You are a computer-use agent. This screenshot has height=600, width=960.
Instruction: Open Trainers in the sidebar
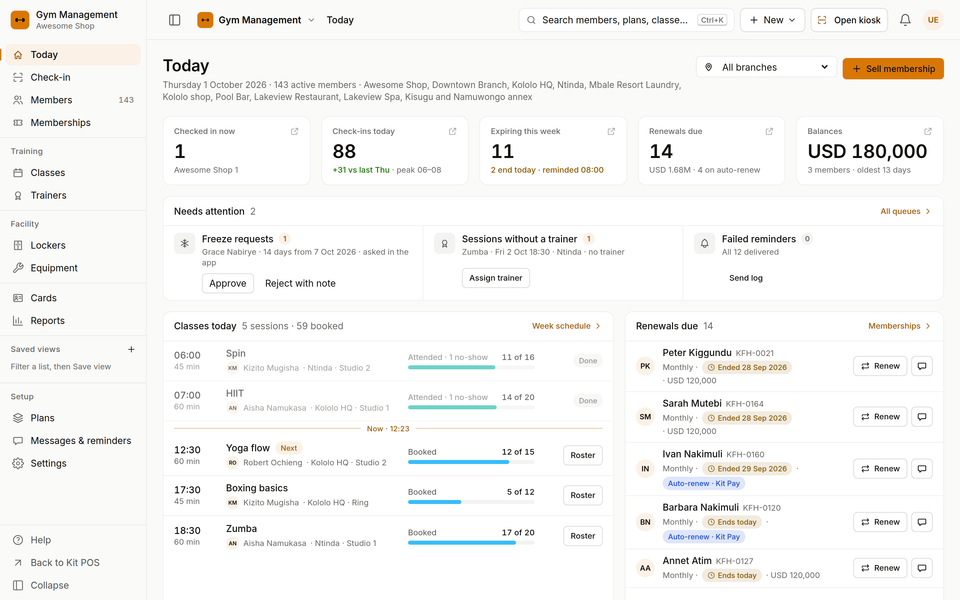[73, 195]
